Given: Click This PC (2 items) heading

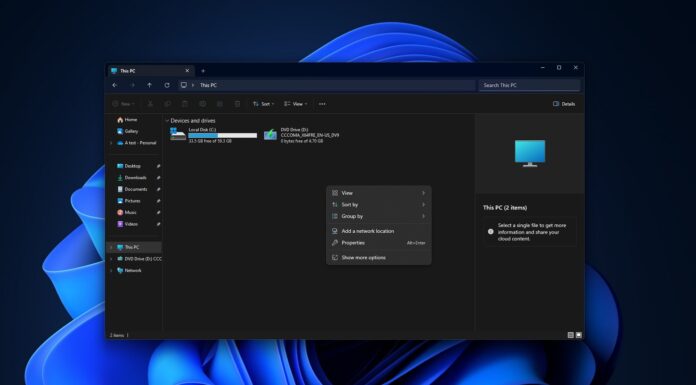Looking at the screenshot, I should click(x=505, y=208).
